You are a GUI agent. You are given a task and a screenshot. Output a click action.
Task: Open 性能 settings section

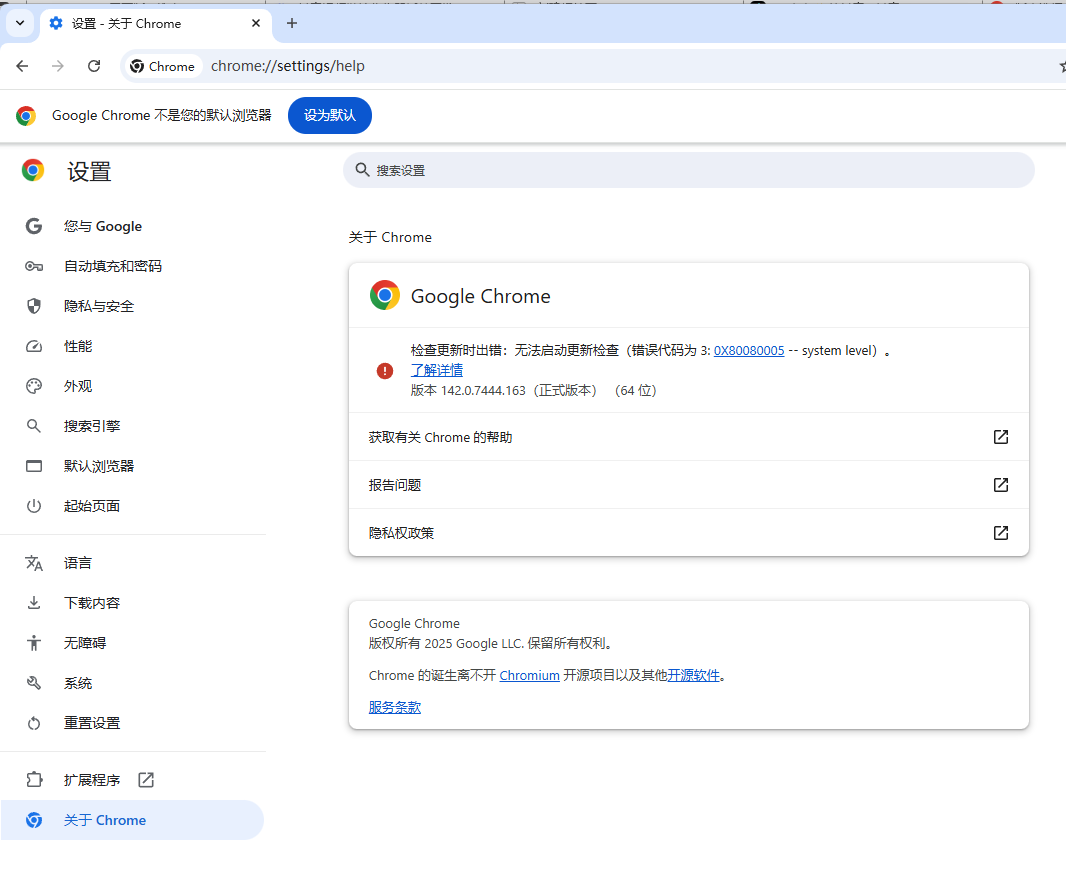click(133, 347)
